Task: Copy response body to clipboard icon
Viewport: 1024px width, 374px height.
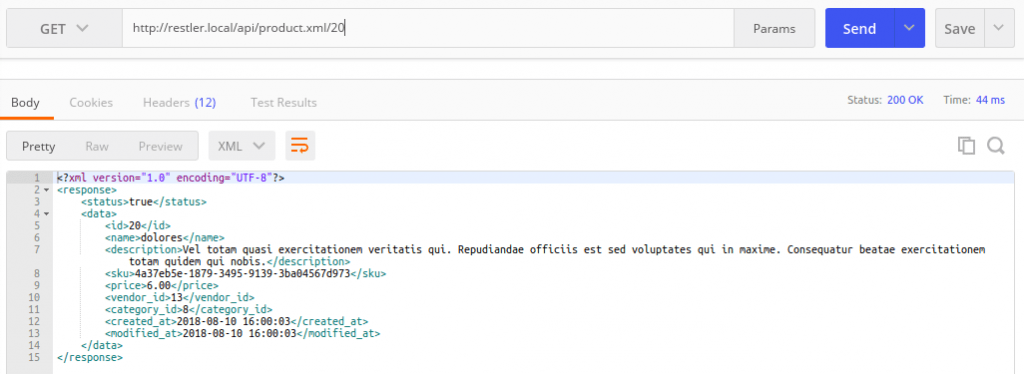Action: coord(966,146)
